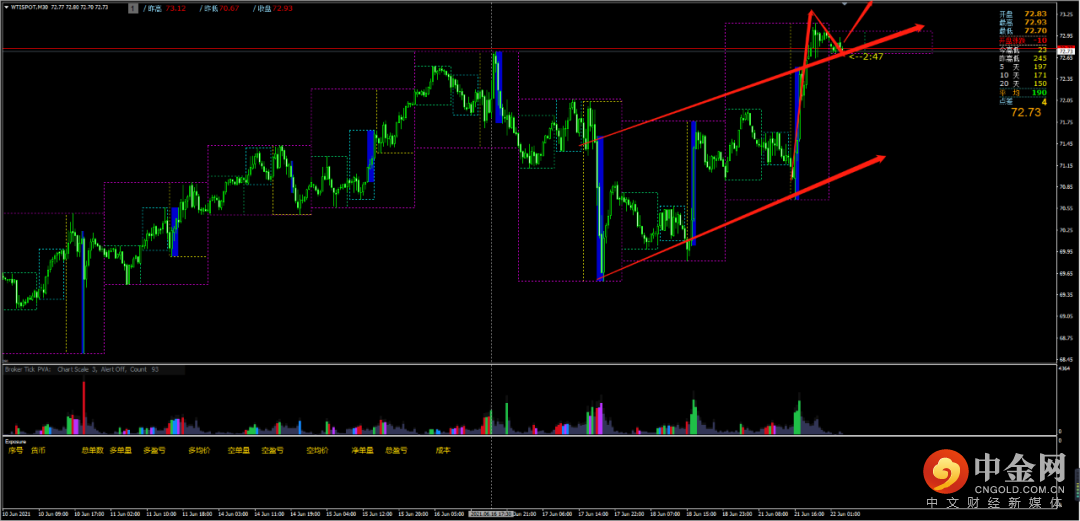Viewport: 1080px width, 521px height.
Task: Click the 空均价 column header
Action: coord(318,450)
